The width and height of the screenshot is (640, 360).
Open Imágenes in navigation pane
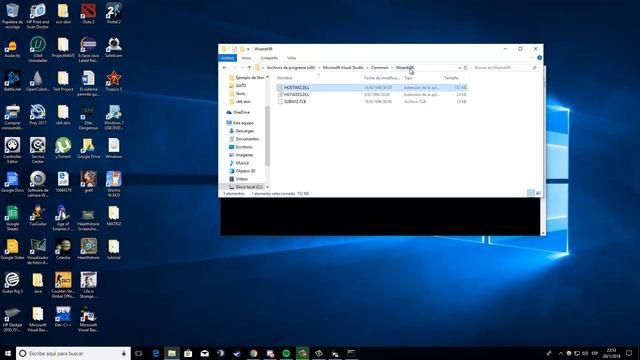[241, 155]
